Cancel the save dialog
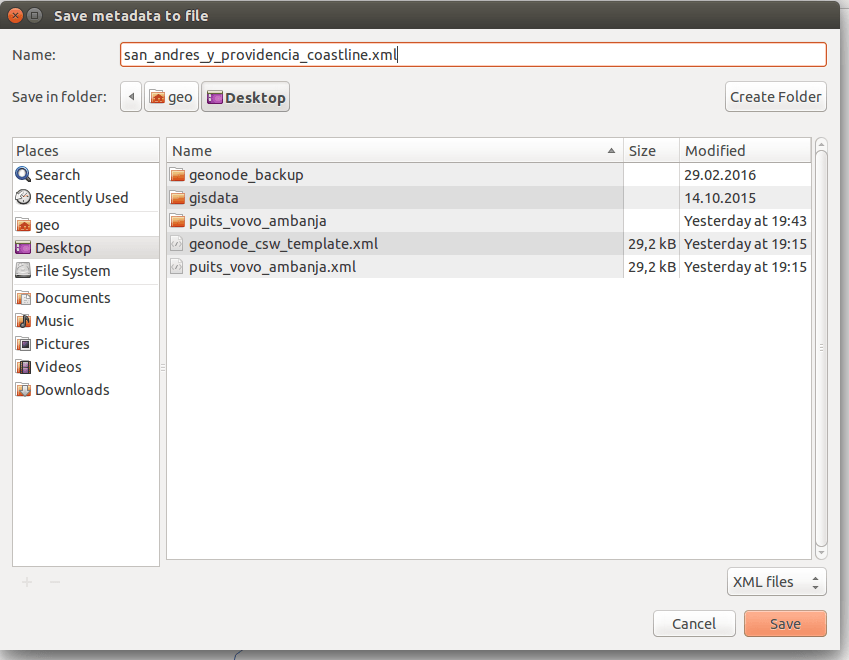Screen dimensions: 849x660 click(x=694, y=624)
